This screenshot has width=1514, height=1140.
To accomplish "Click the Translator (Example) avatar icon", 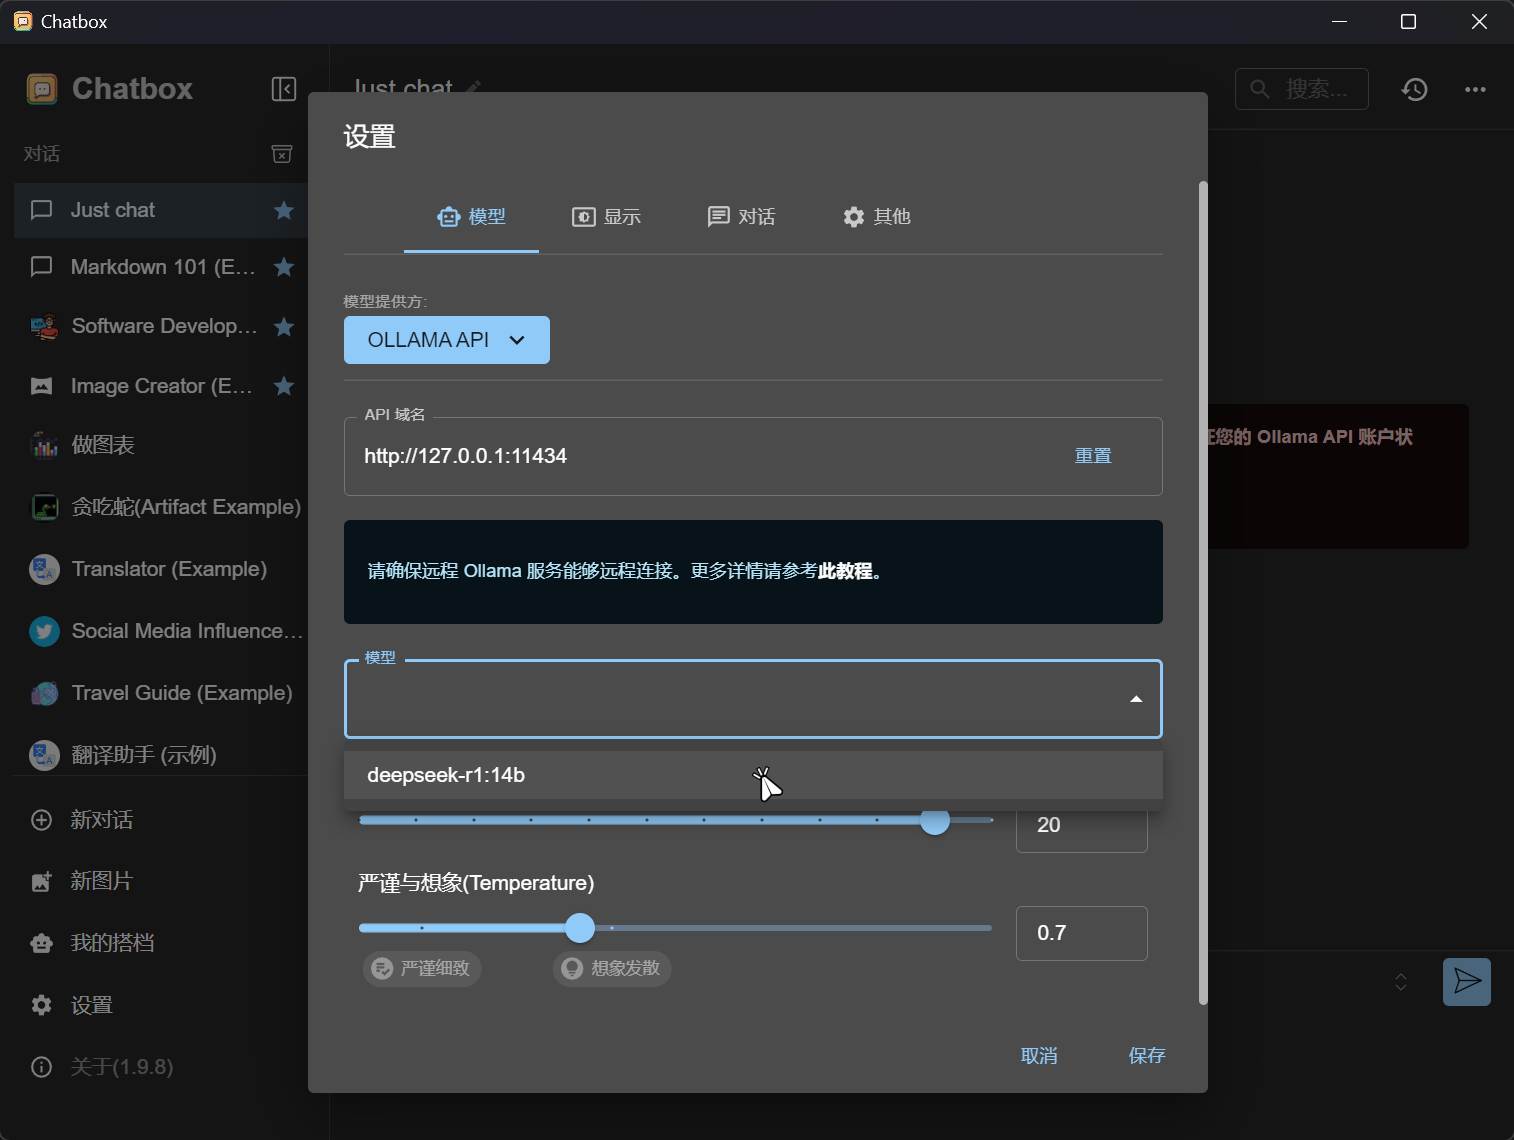I will pos(44,569).
